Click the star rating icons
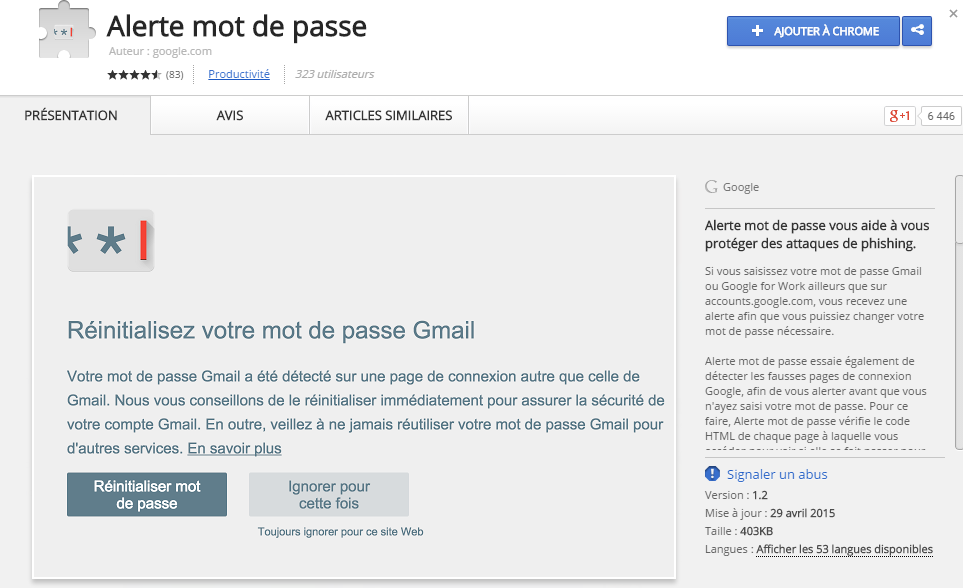 point(134,74)
